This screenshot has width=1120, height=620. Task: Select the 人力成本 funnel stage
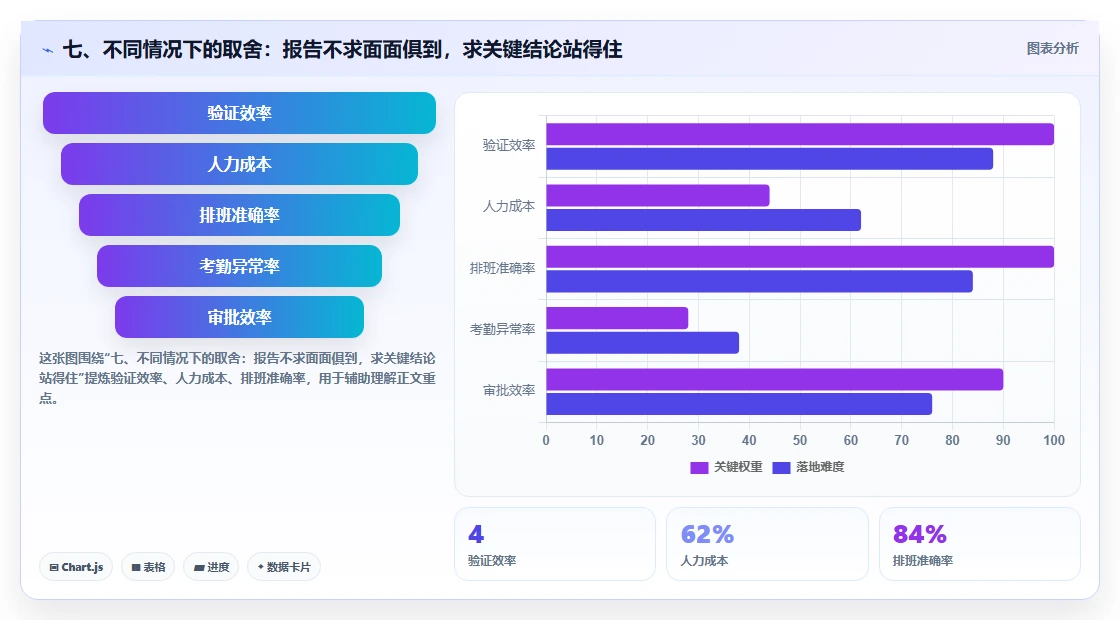coord(239,164)
